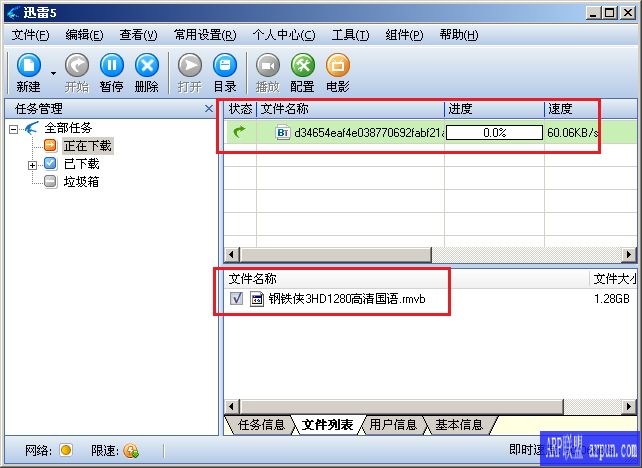Screen dimensions: 642x468
Task: Click the 文件大小 column header
Action: pyautogui.click(x=615, y=279)
